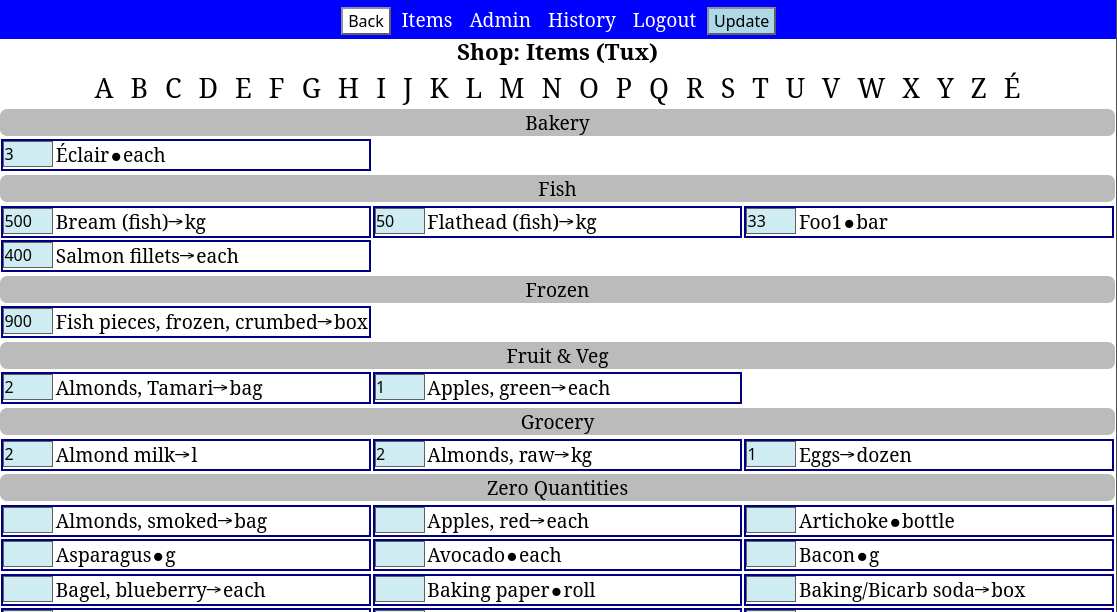This screenshot has width=1117, height=612.
Task: Jump to letter W in the alphabet index
Action: click(871, 89)
